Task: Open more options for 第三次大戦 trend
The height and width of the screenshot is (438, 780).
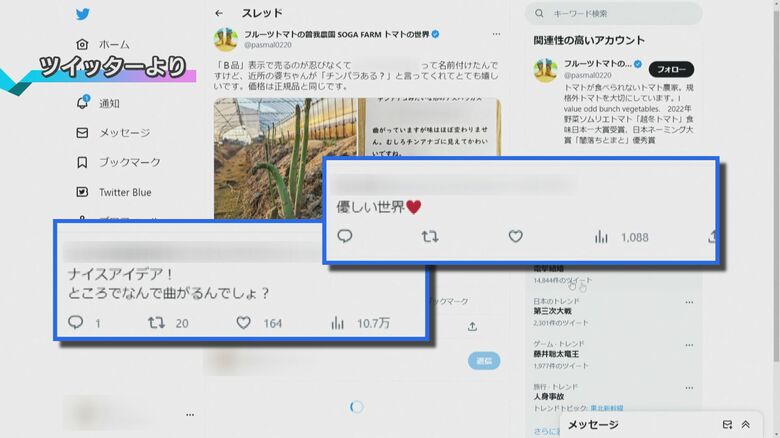Action: point(689,302)
